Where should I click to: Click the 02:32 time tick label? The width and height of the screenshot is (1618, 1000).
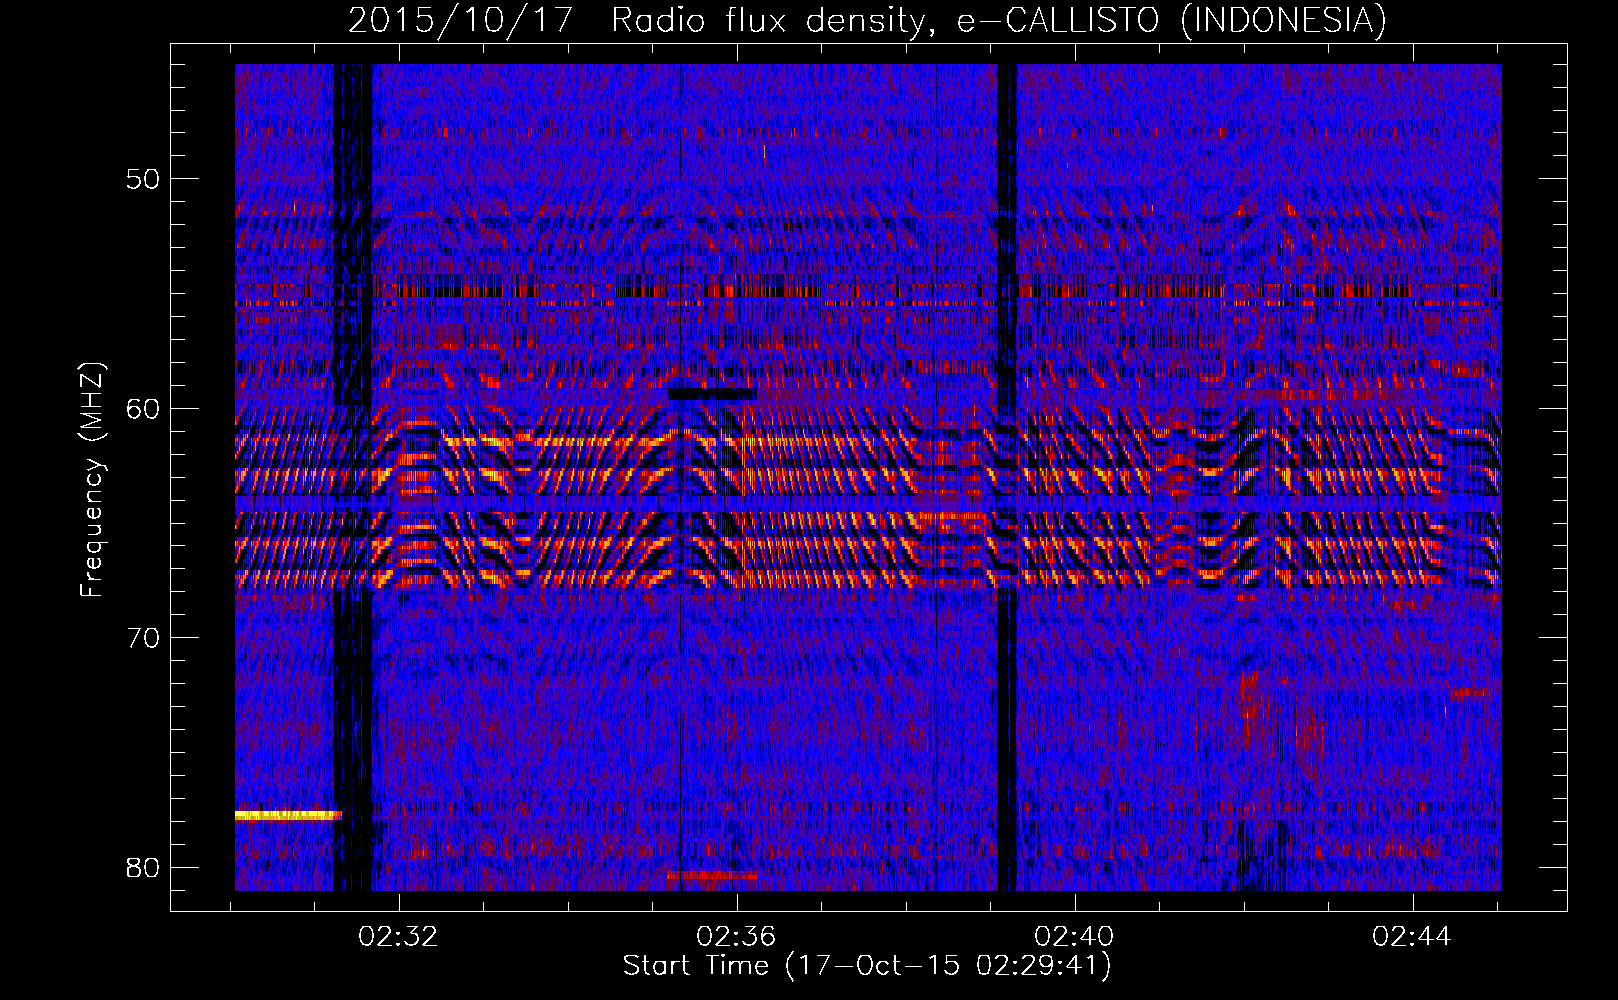click(399, 936)
